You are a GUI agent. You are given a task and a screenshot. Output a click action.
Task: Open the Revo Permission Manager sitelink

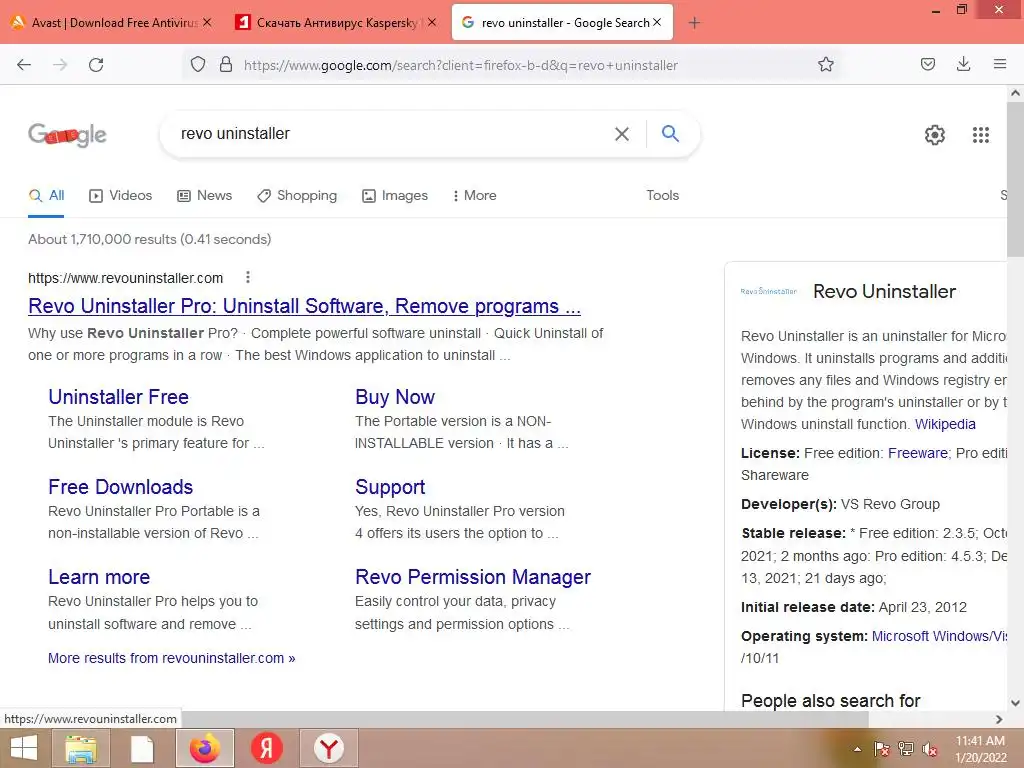coord(472,577)
